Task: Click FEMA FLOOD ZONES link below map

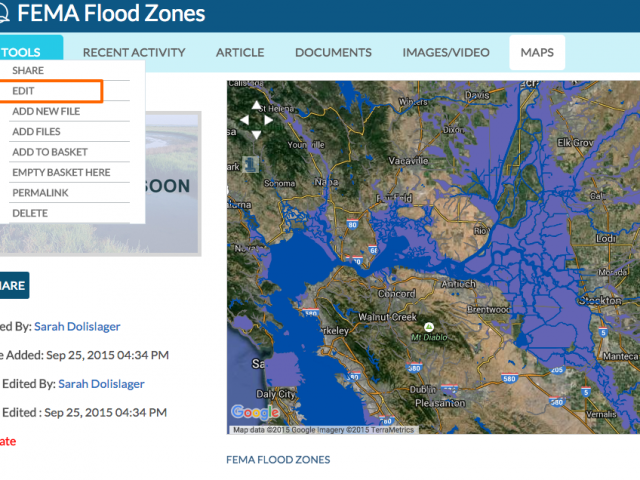Action: coord(278,460)
